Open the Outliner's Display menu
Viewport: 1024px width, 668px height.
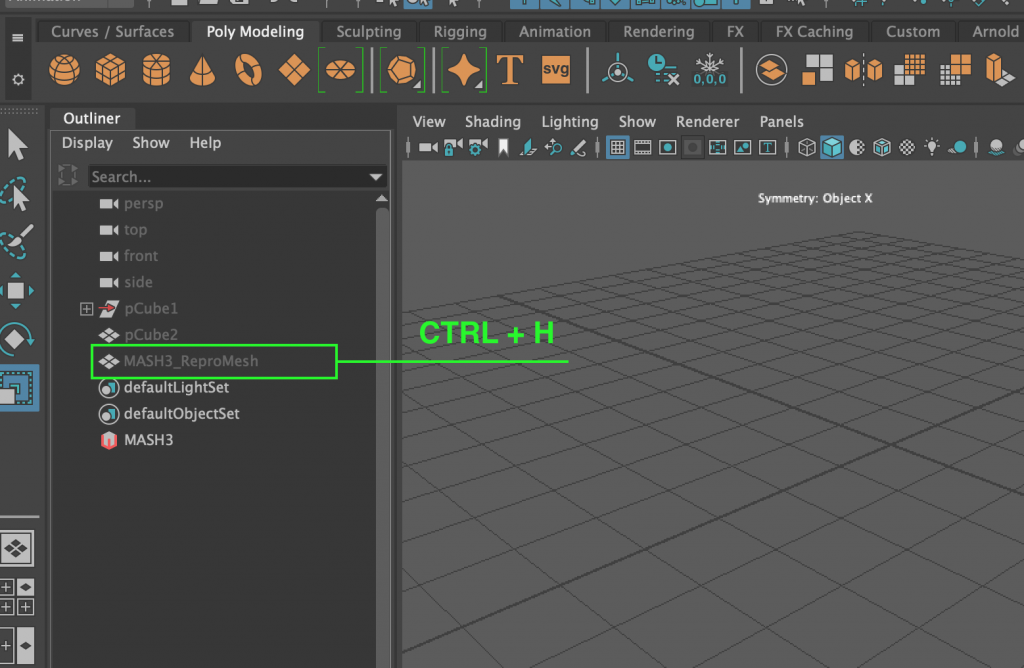point(86,142)
